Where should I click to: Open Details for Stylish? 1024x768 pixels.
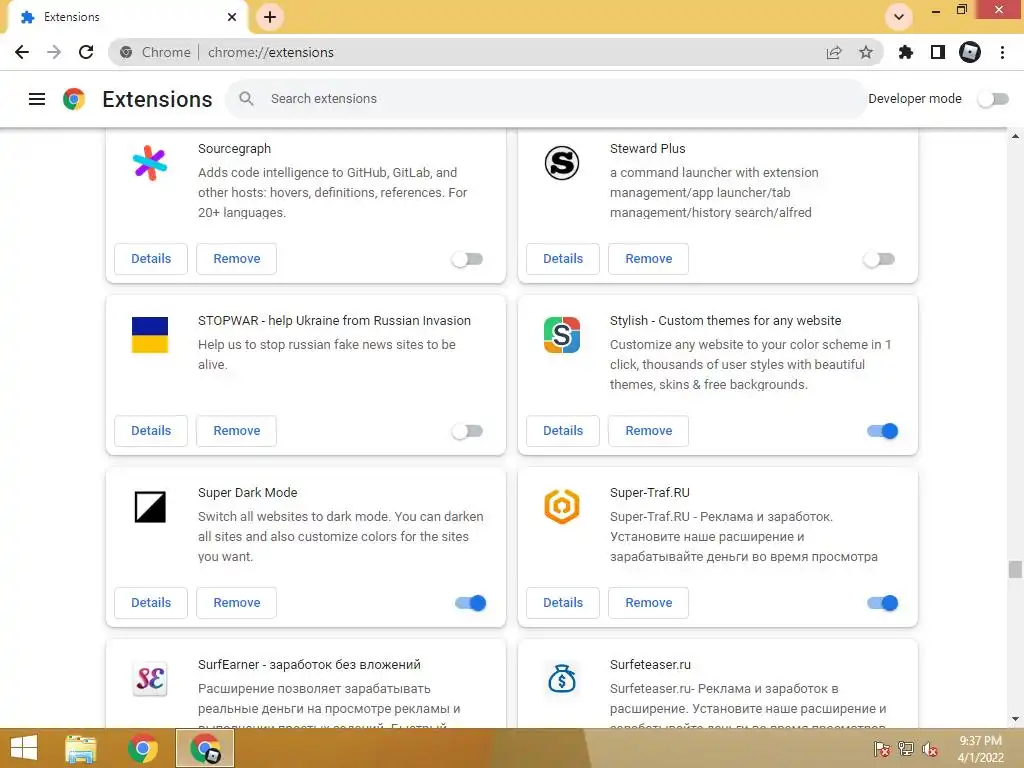pyautogui.click(x=563, y=430)
